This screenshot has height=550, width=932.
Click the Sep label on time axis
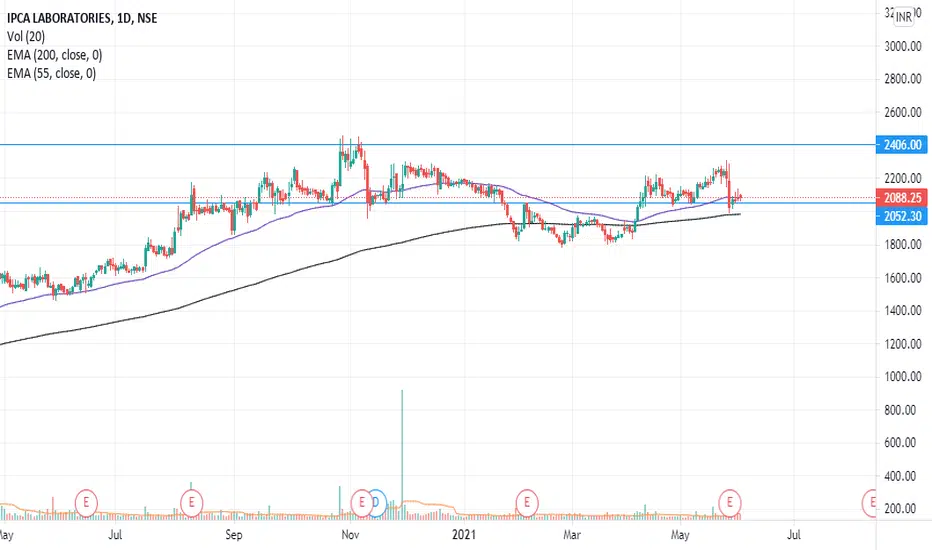tap(234, 535)
